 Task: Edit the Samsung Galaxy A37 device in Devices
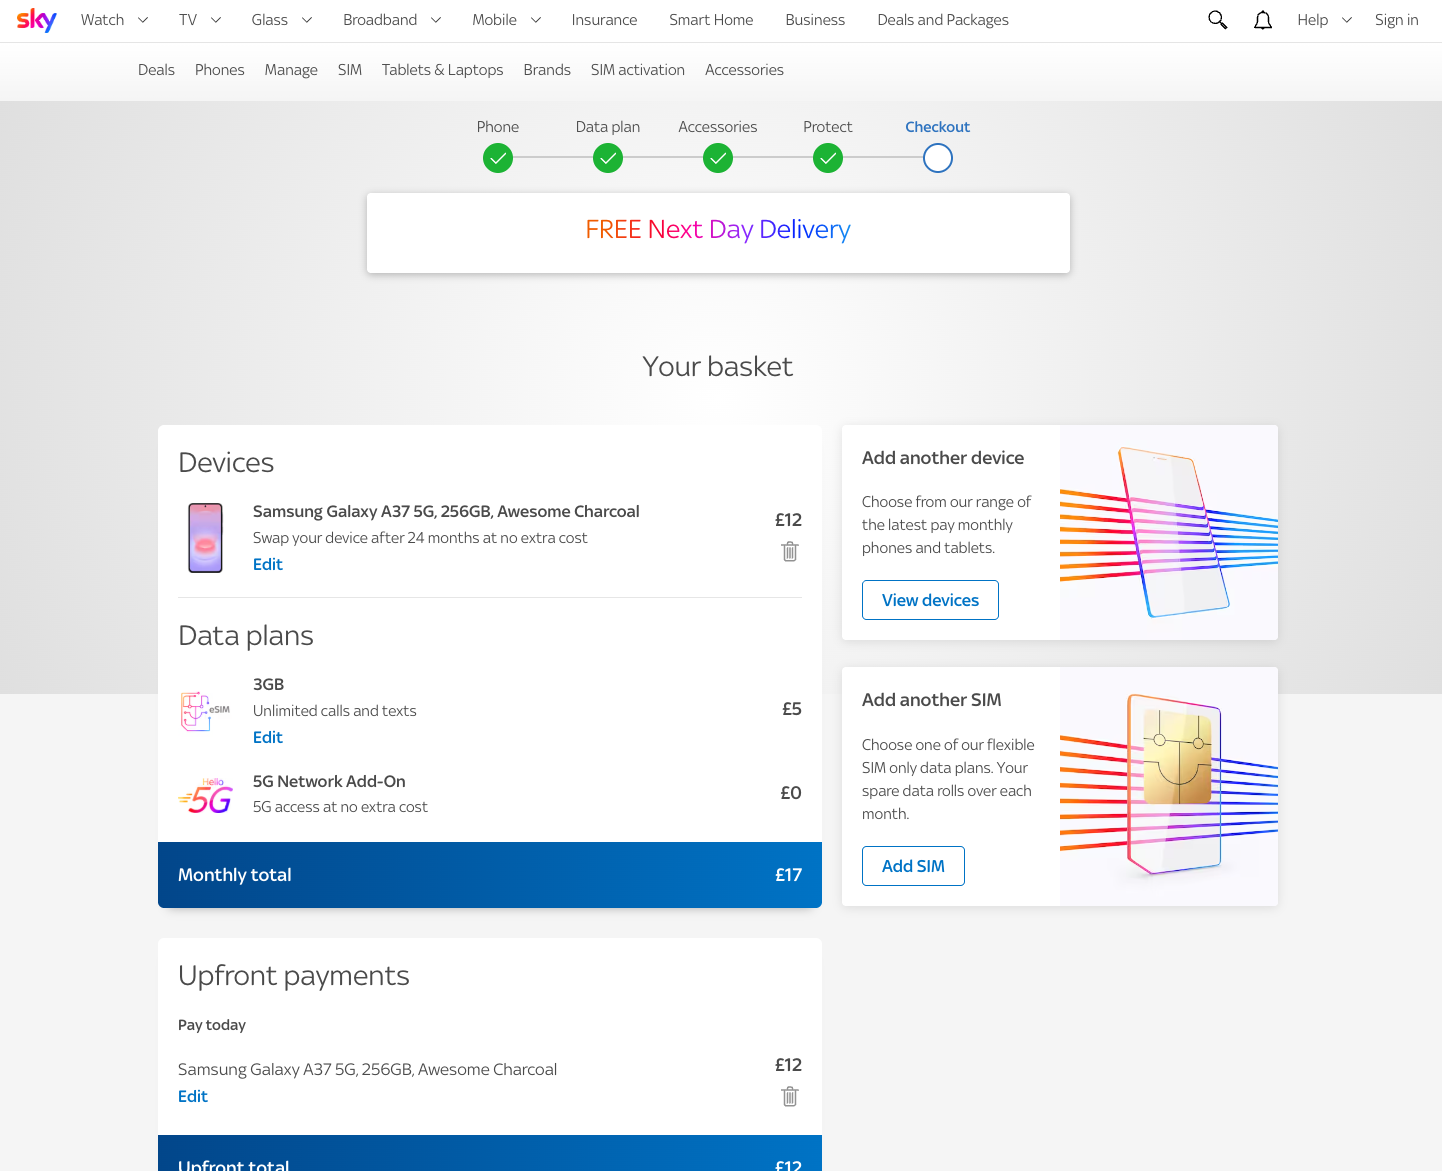tap(268, 564)
